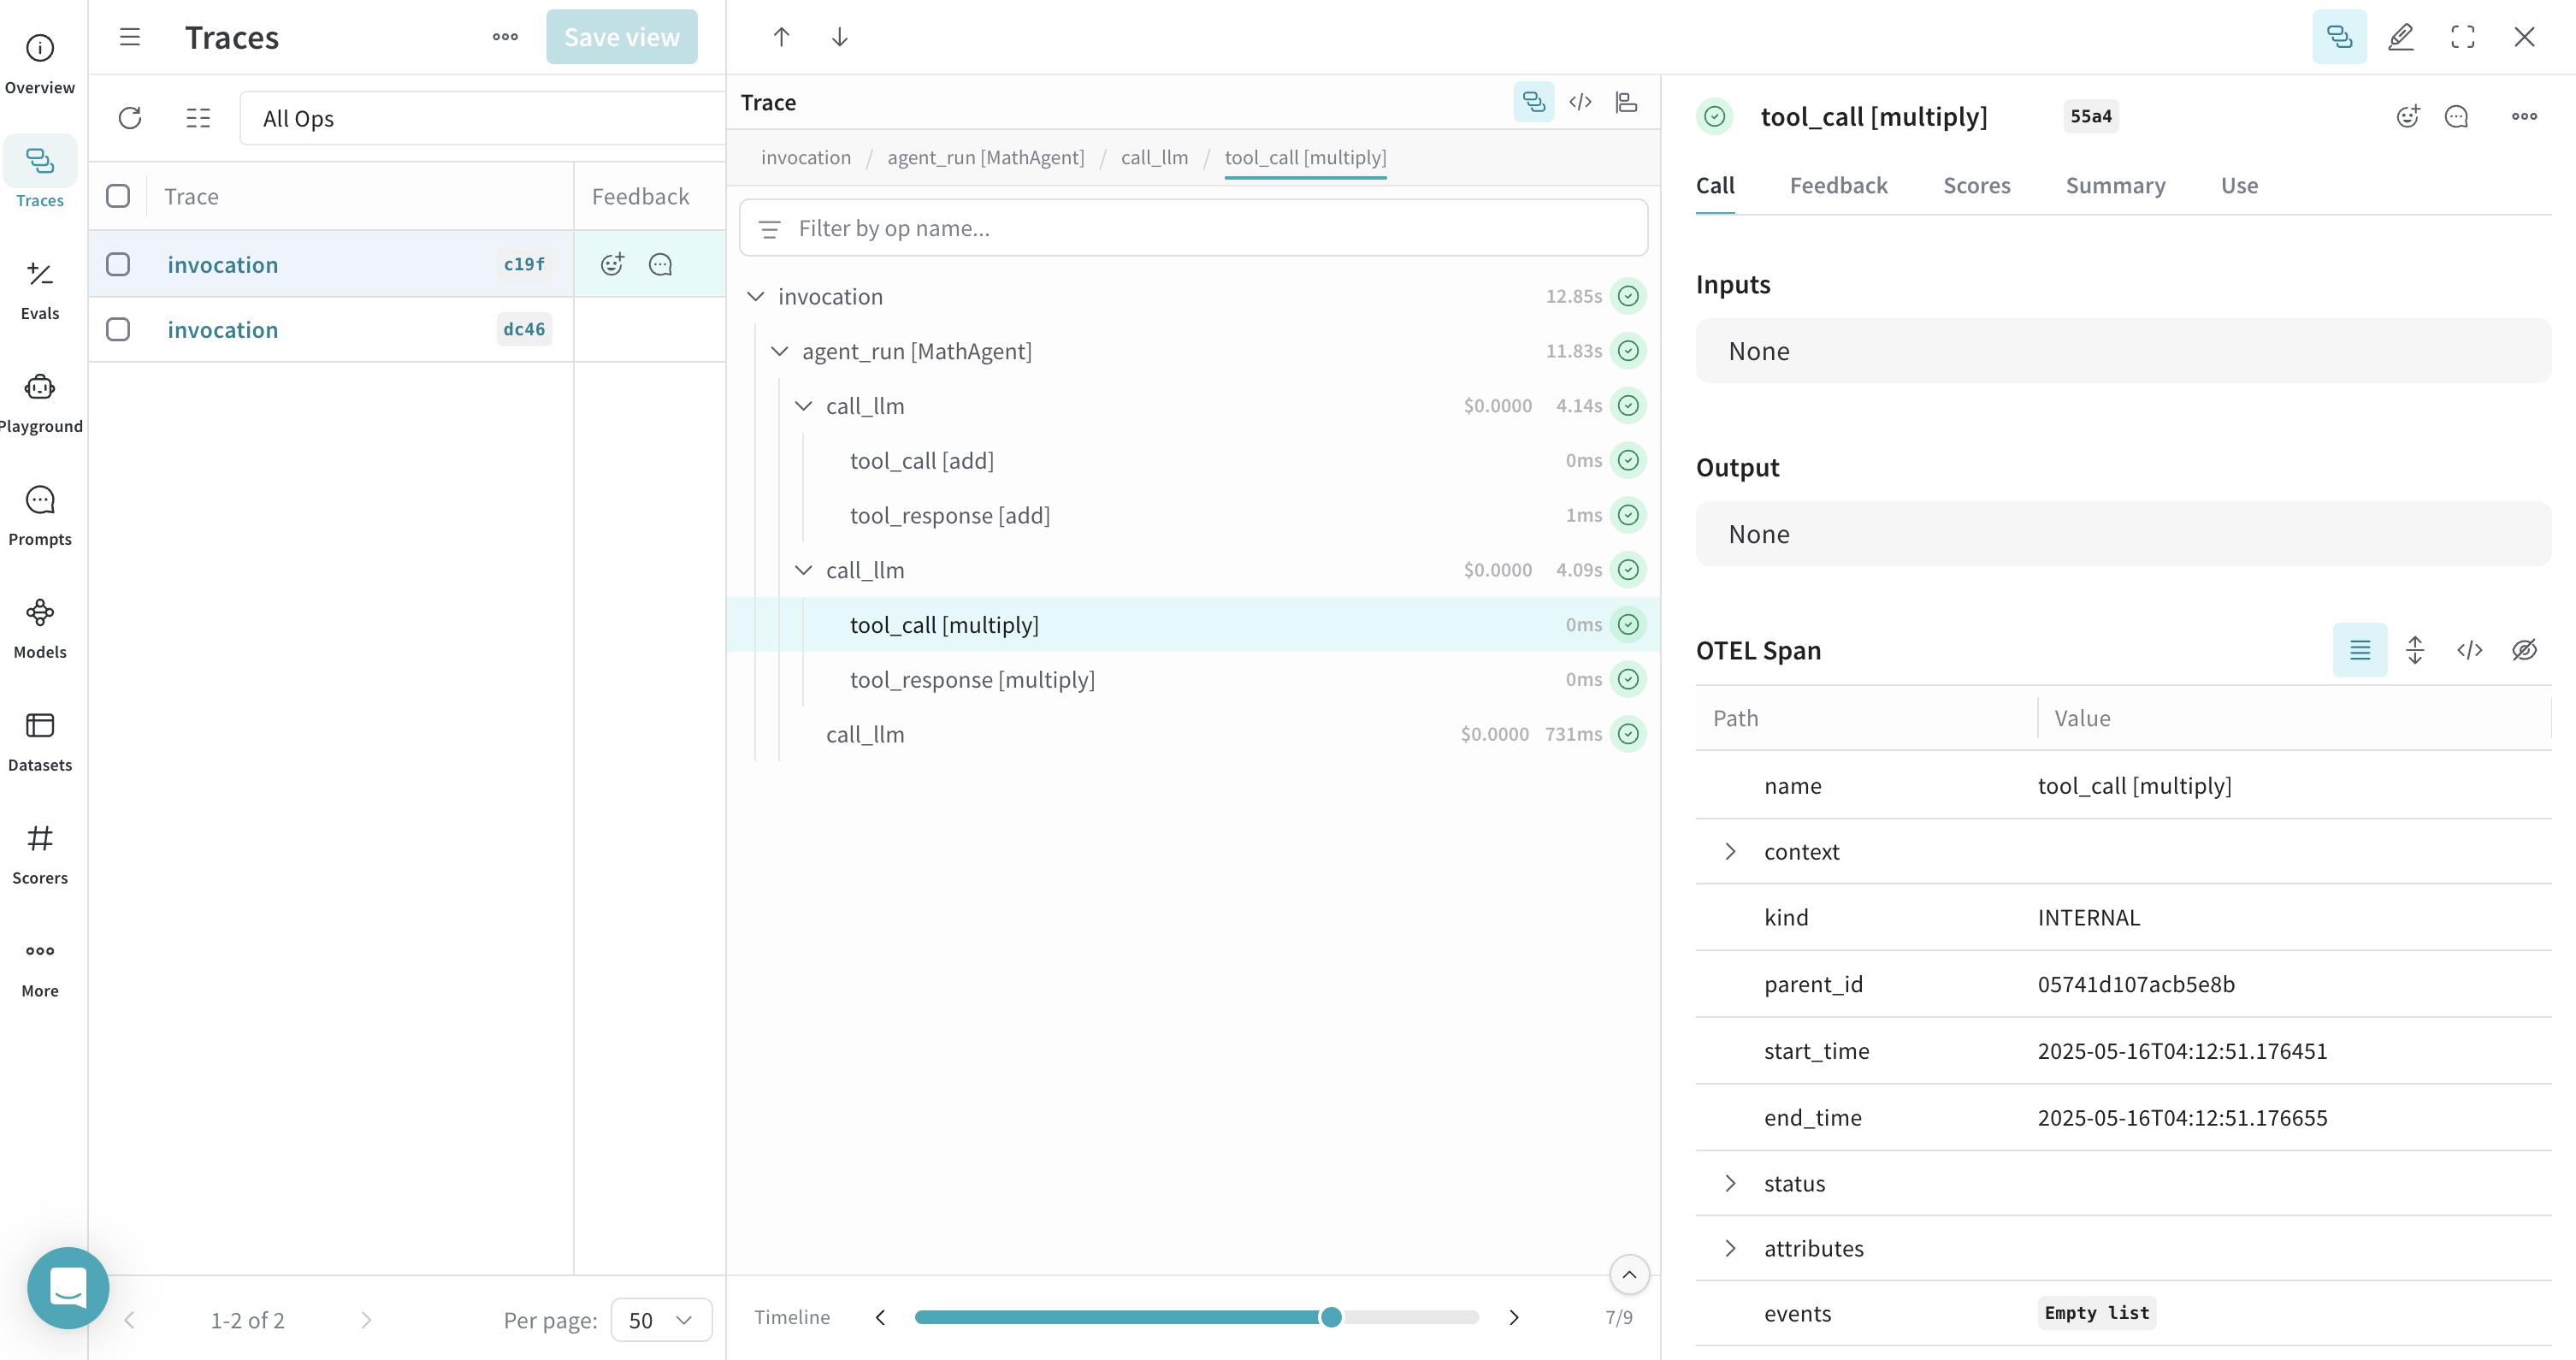Switch to the Summary tab
The height and width of the screenshot is (1360, 2576).
(2115, 186)
